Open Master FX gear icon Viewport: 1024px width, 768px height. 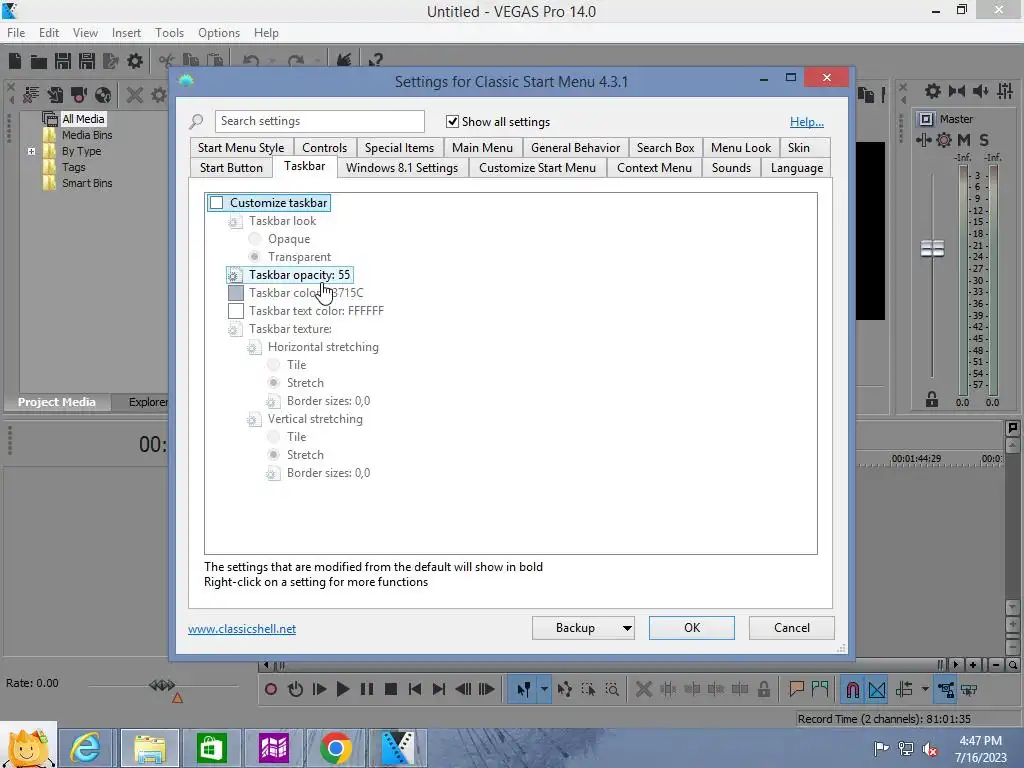(x=944, y=140)
